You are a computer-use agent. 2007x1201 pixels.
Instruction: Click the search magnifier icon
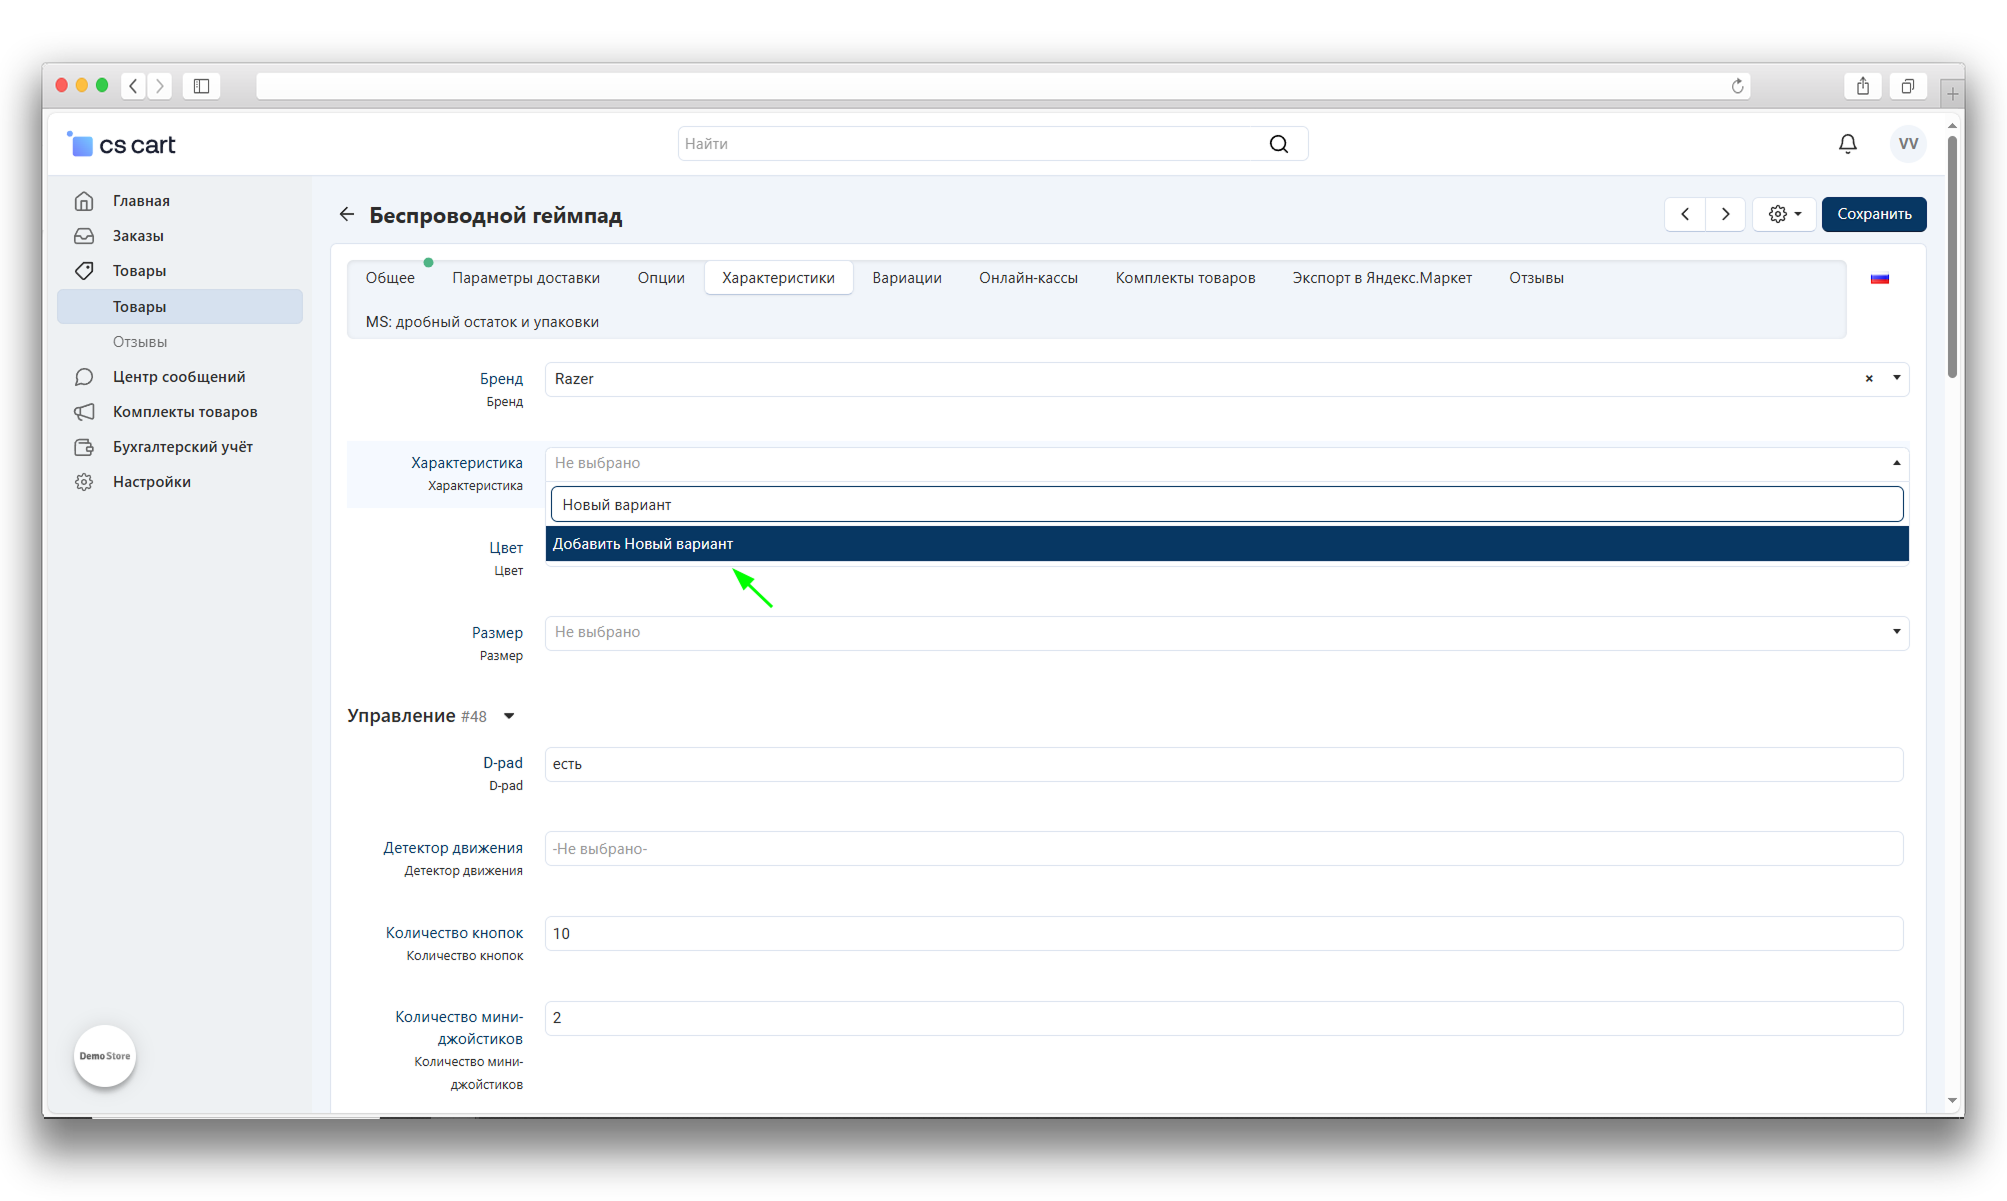click(1278, 144)
